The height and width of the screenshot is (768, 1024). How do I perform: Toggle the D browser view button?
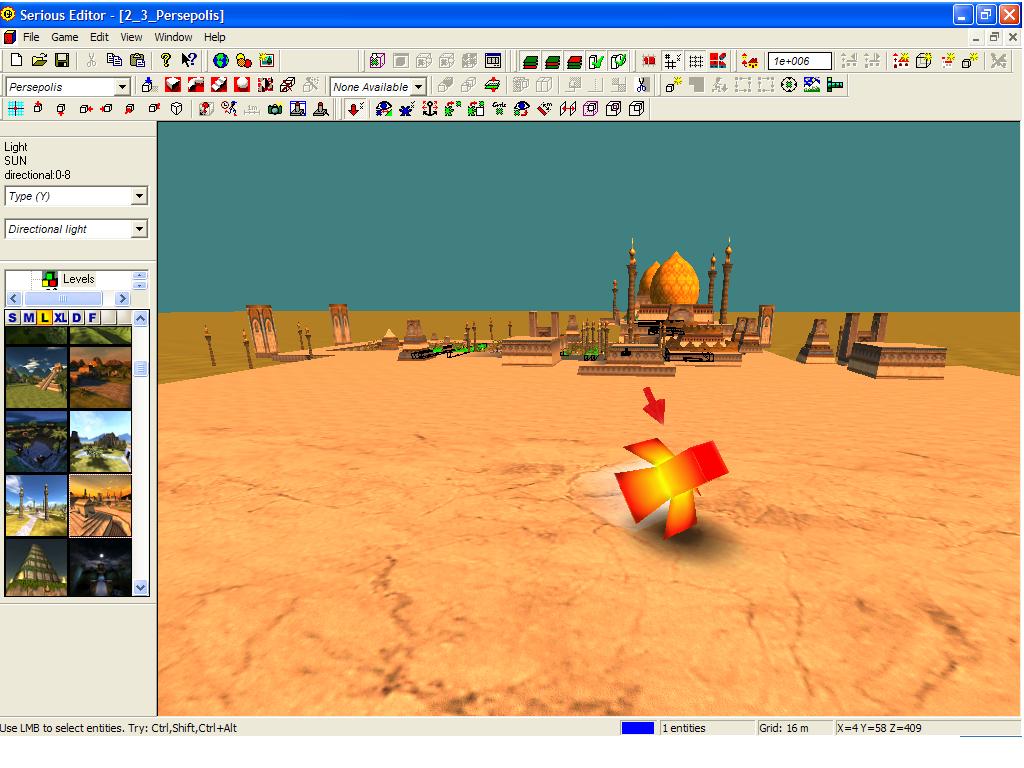[x=77, y=318]
